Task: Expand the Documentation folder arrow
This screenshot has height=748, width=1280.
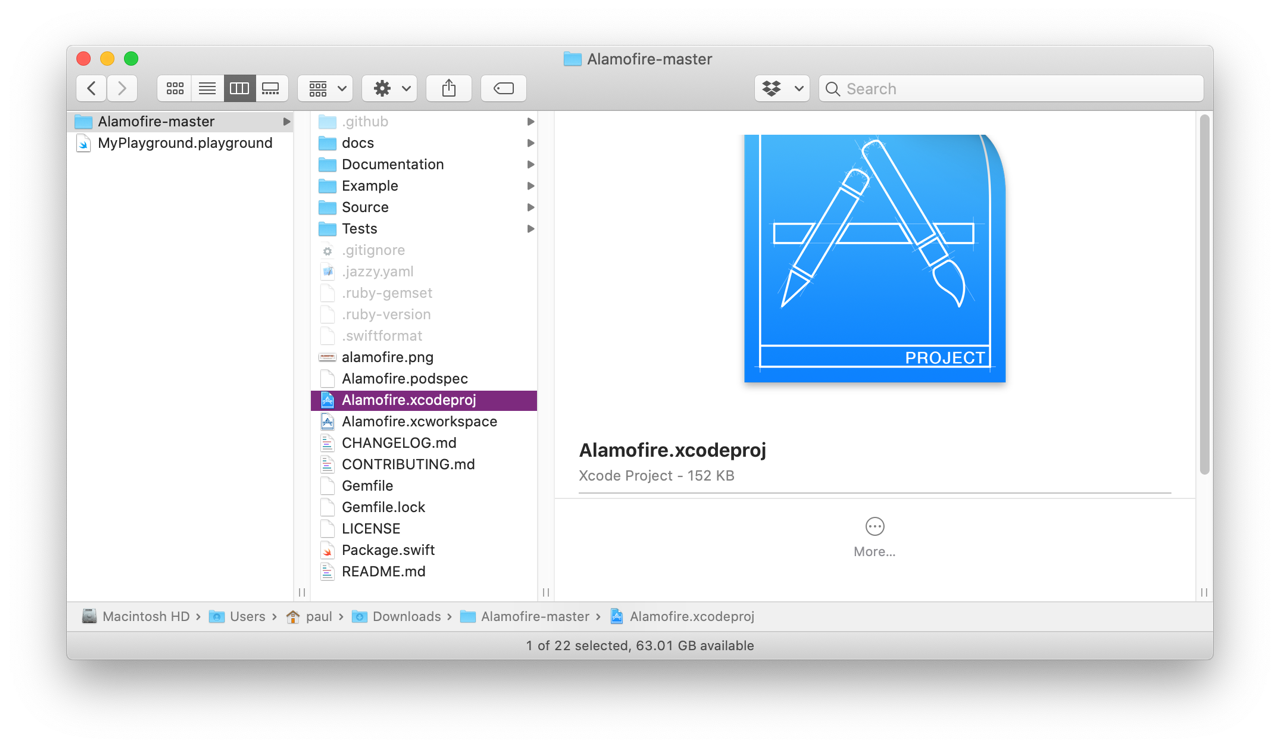Action: click(x=530, y=165)
